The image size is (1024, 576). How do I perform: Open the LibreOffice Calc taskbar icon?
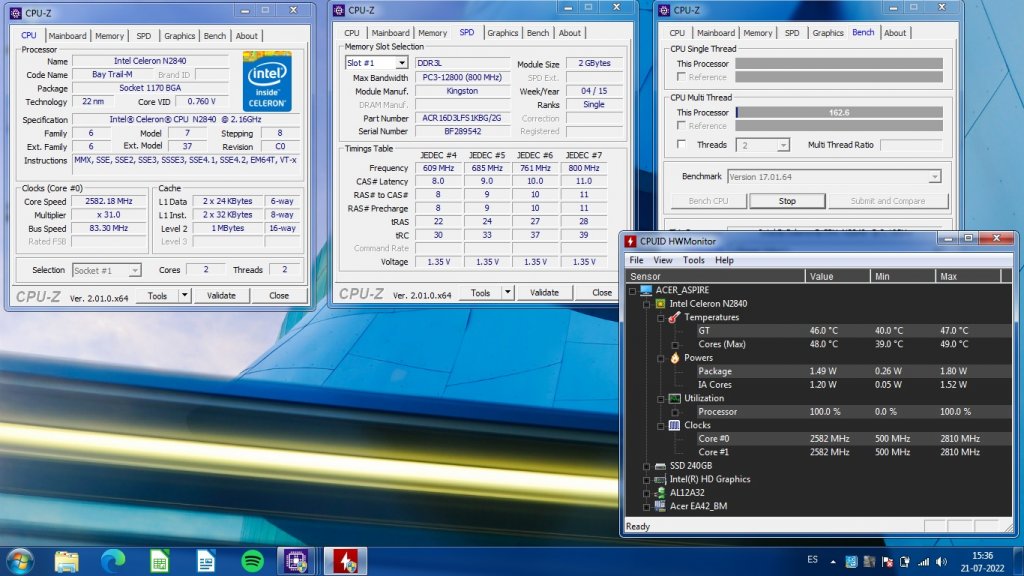pyautogui.click(x=159, y=561)
